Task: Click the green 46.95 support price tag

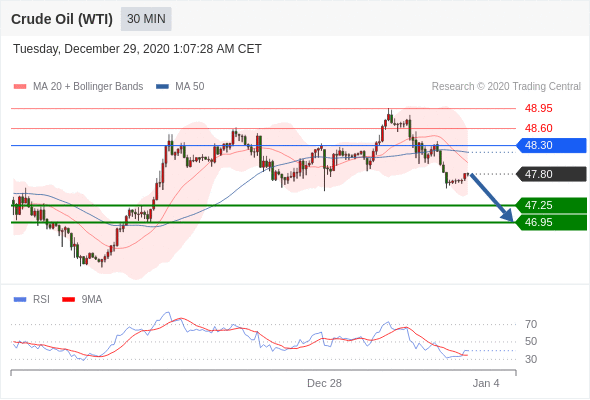Action: point(551,222)
